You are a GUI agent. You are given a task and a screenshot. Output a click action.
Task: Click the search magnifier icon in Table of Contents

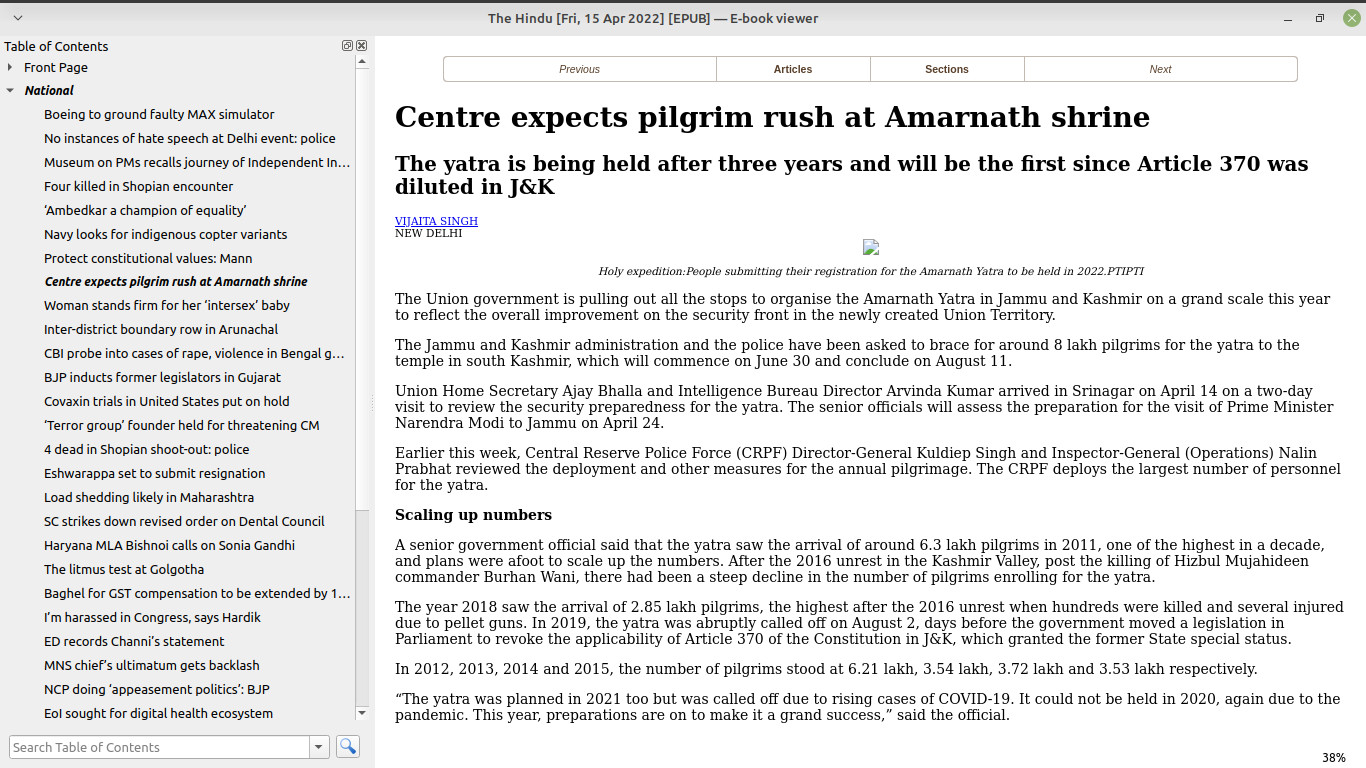click(x=347, y=747)
